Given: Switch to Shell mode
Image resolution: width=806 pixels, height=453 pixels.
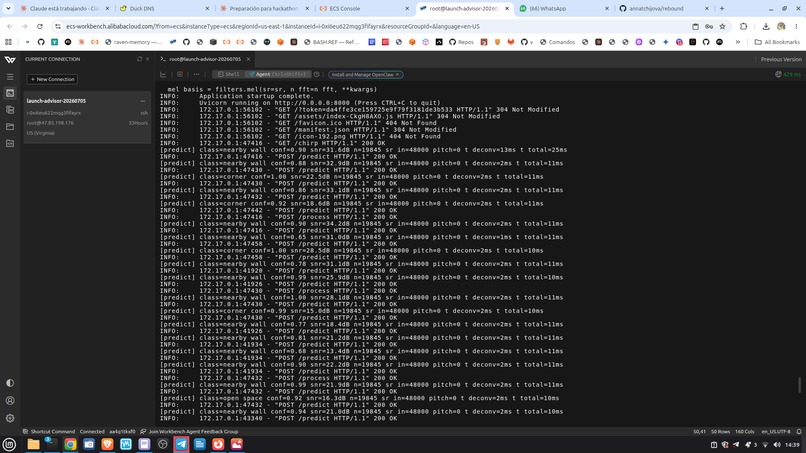Looking at the screenshot, I should pyautogui.click(x=228, y=75).
